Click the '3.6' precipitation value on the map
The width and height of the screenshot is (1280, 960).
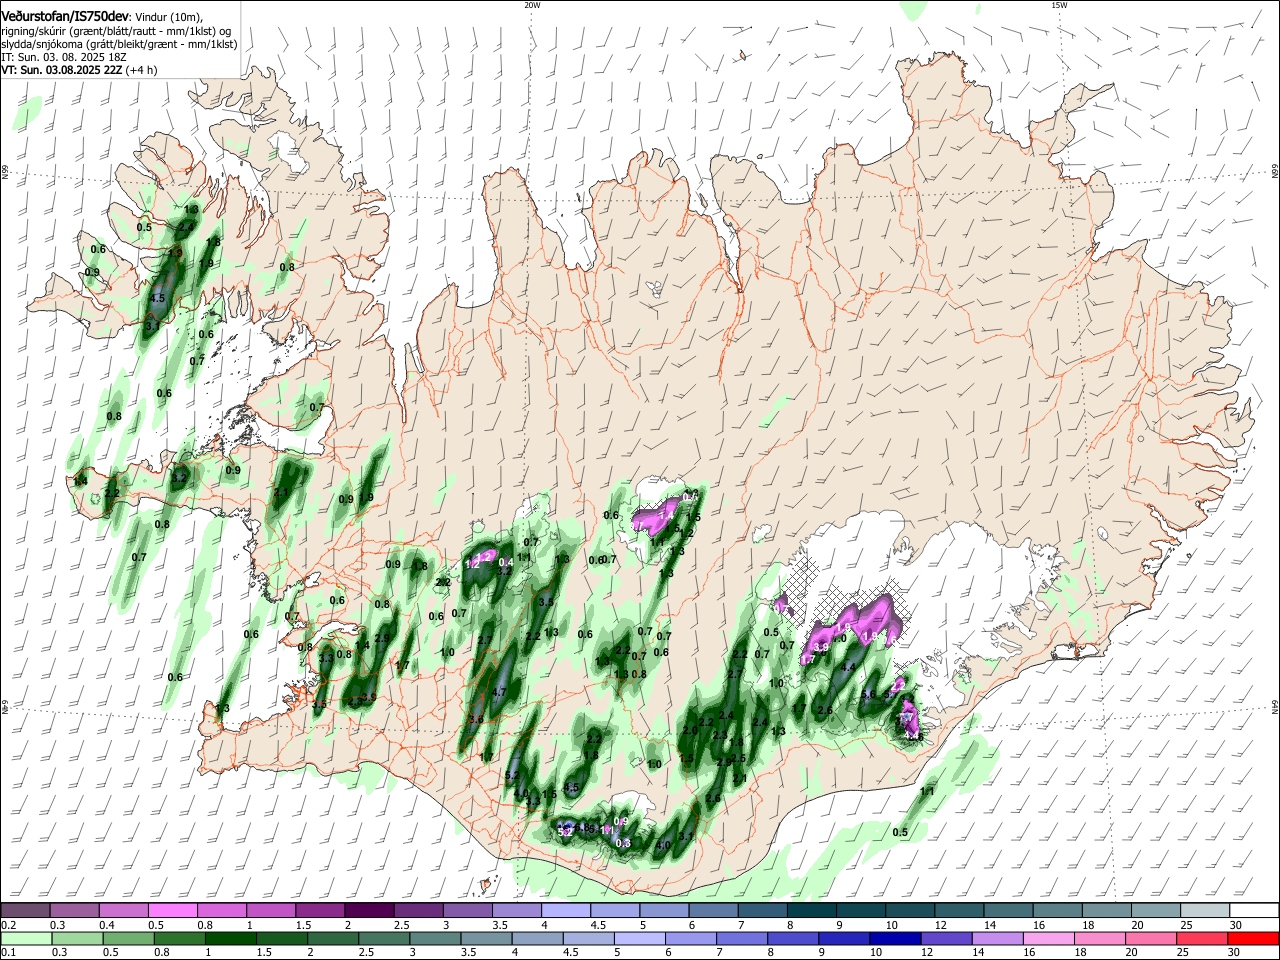(x=476, y=718)
